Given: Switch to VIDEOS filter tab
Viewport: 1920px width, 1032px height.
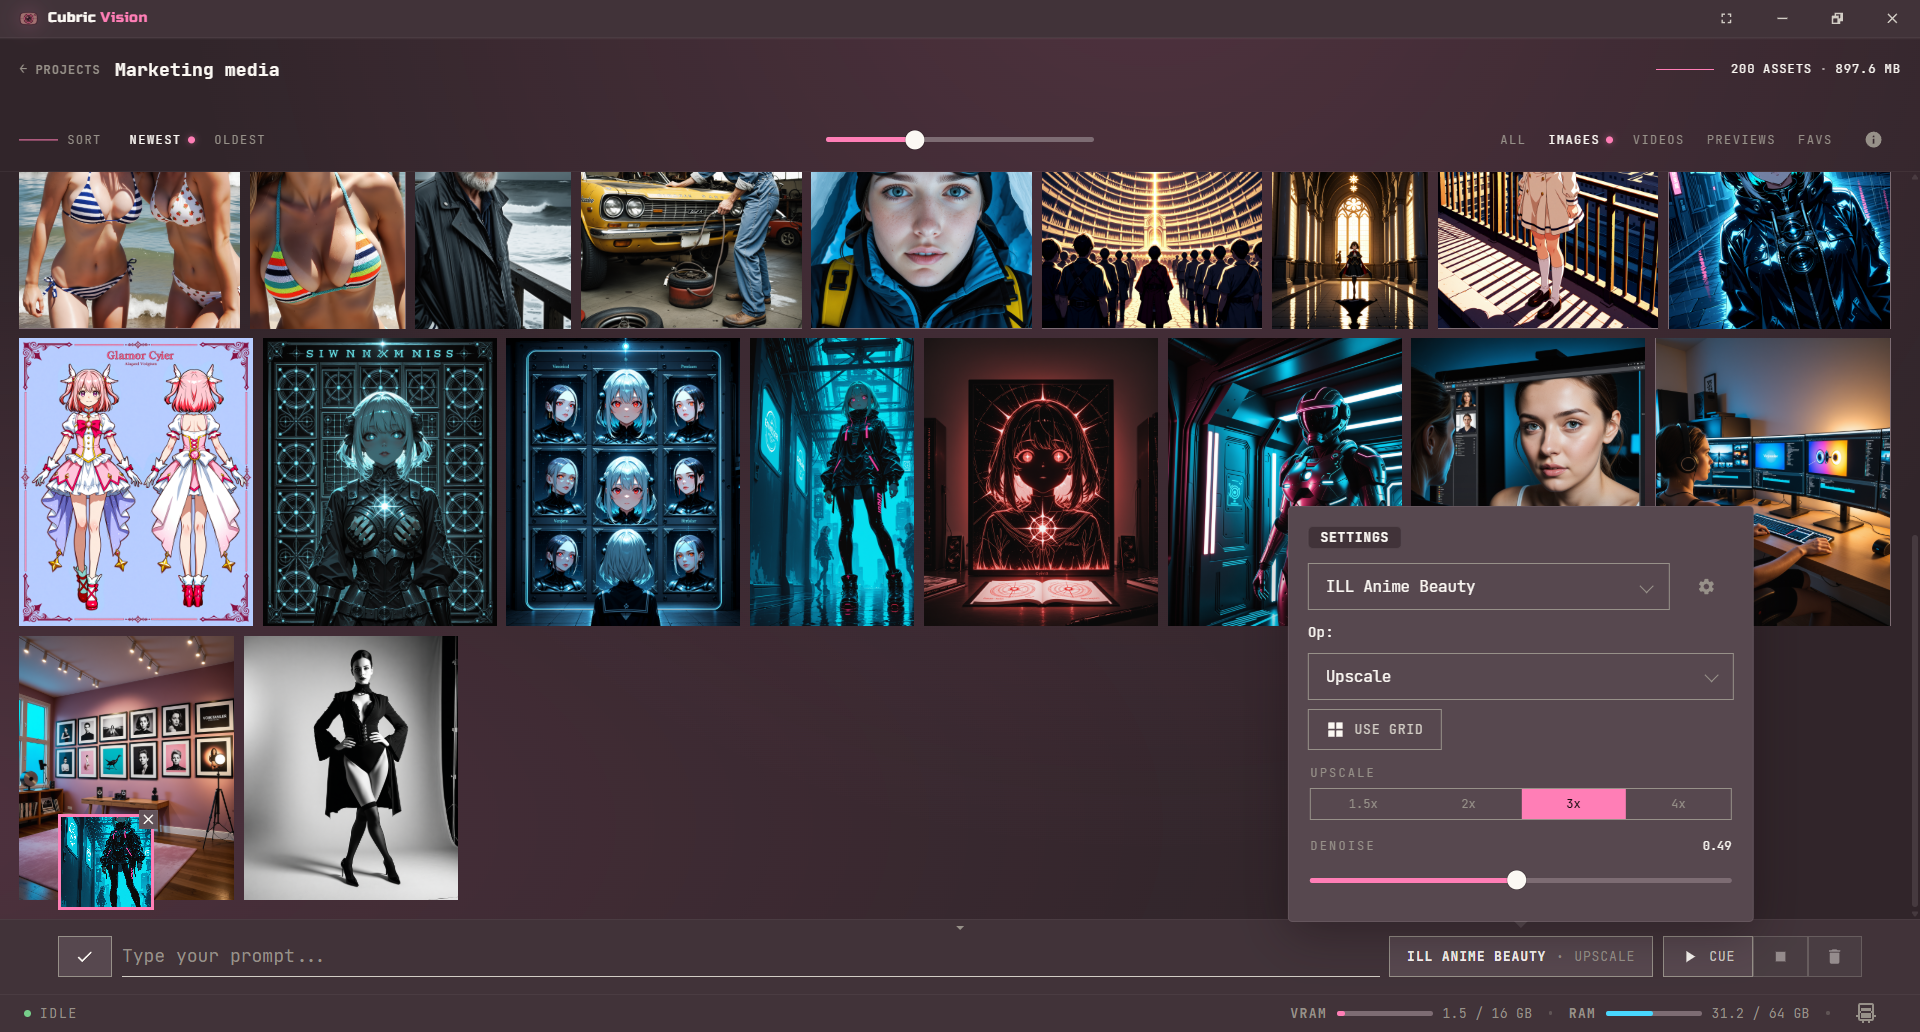Looking at the screenshot, I should 1658,140.
